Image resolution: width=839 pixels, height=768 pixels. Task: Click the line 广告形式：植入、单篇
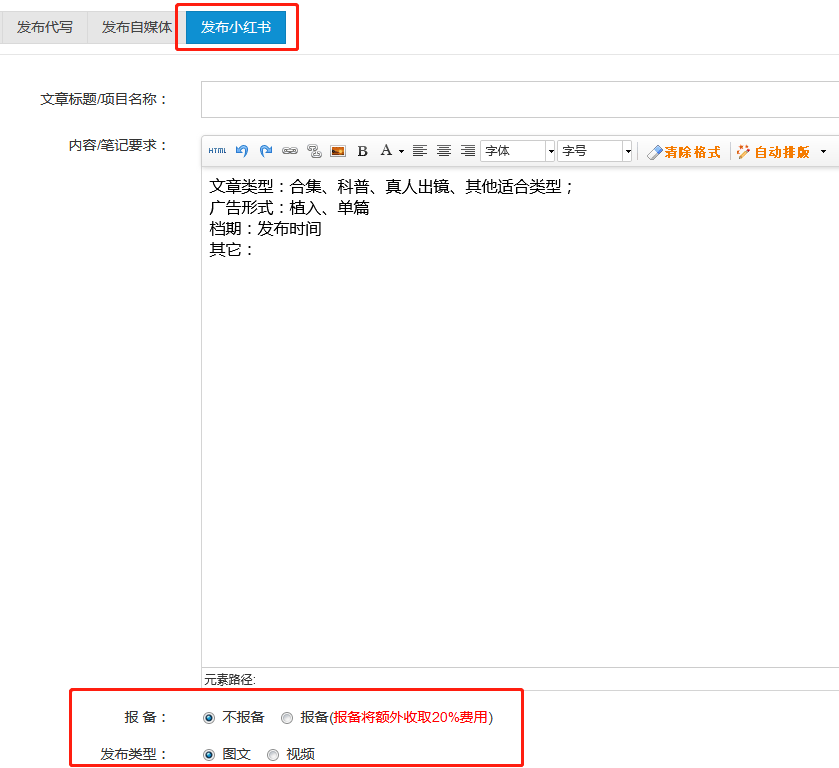pos(289,208)
